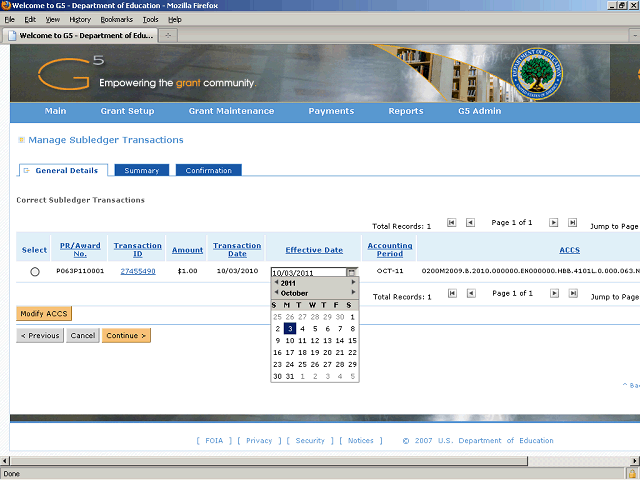Select the Welcome to G5 browser tab

click(80, 36)
